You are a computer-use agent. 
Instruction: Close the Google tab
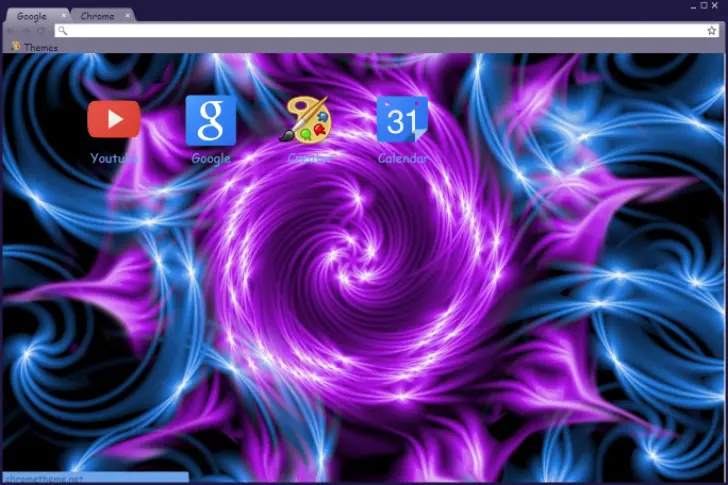pyautogui.click(x=63, y=16)
